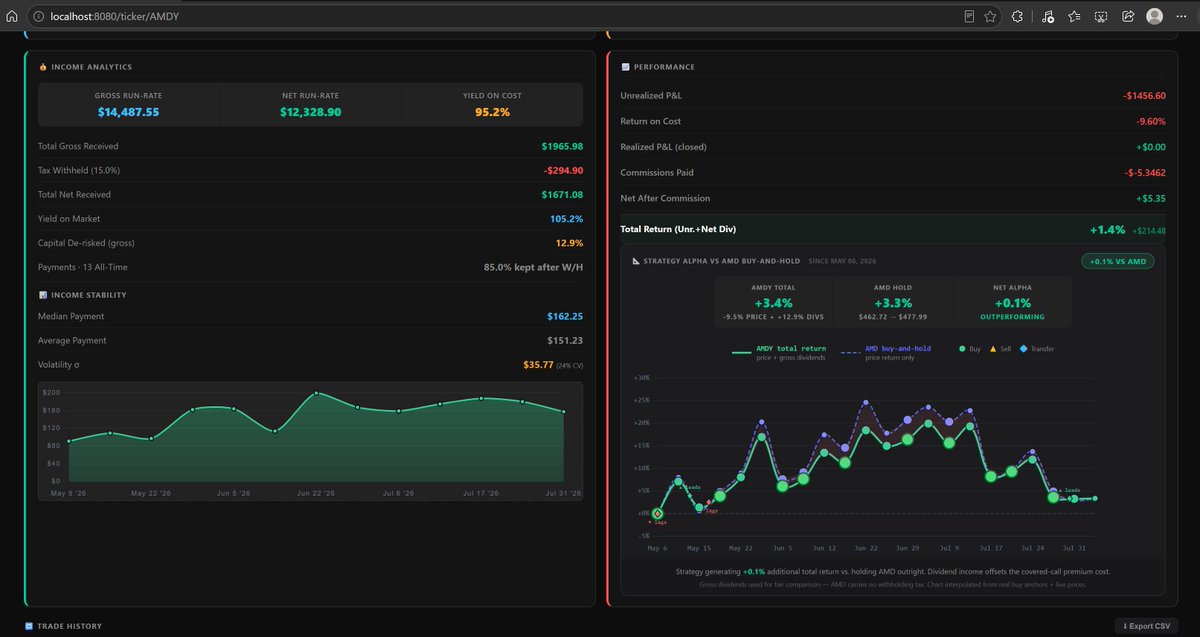Click the first buy marker at May 6
This screenshot has width=1200, height=637.
(x=657, y=513)
